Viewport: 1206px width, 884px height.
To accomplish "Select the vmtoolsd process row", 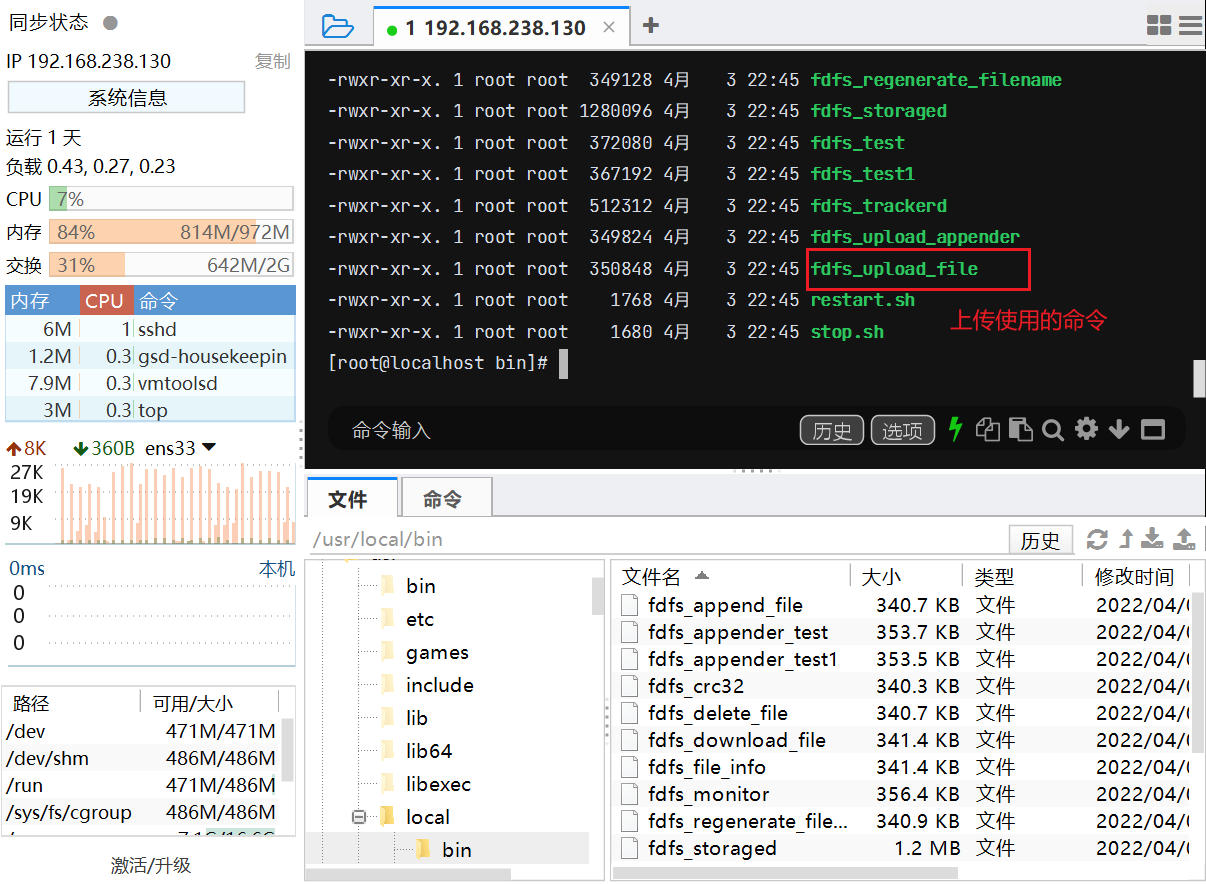I will (151, 383).
